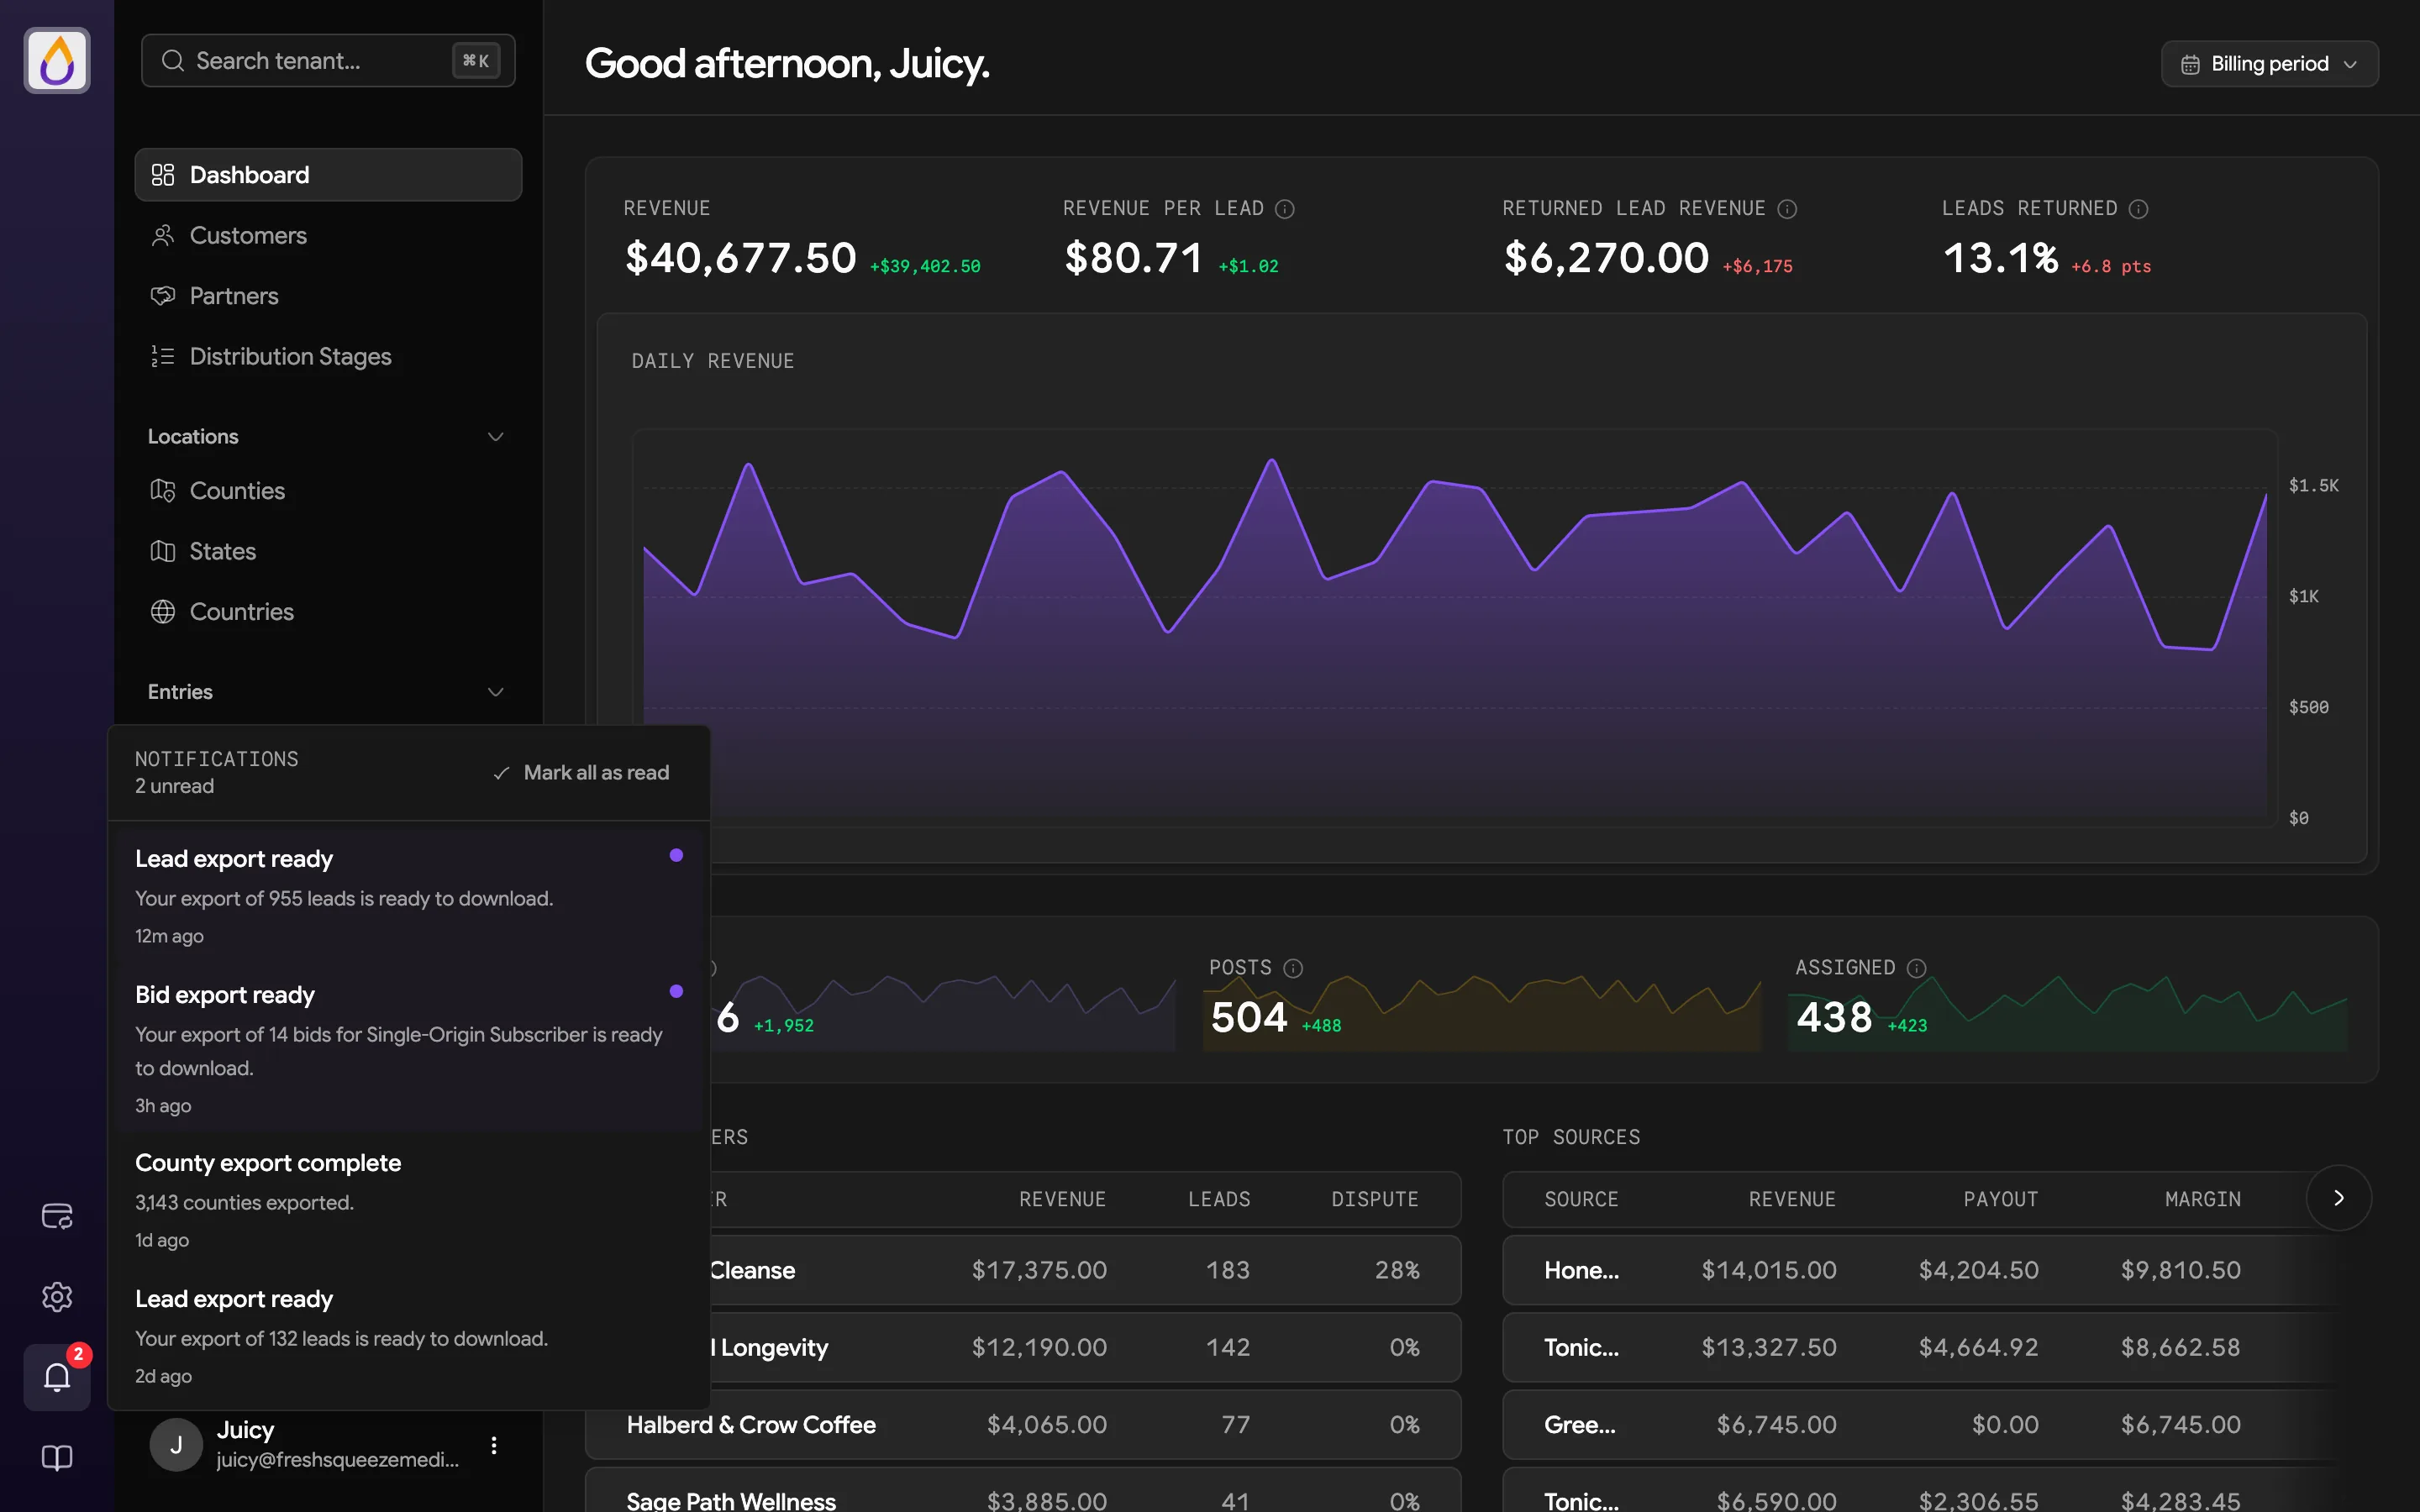
Task: Open the settings gear icon
Action: 57,1296
